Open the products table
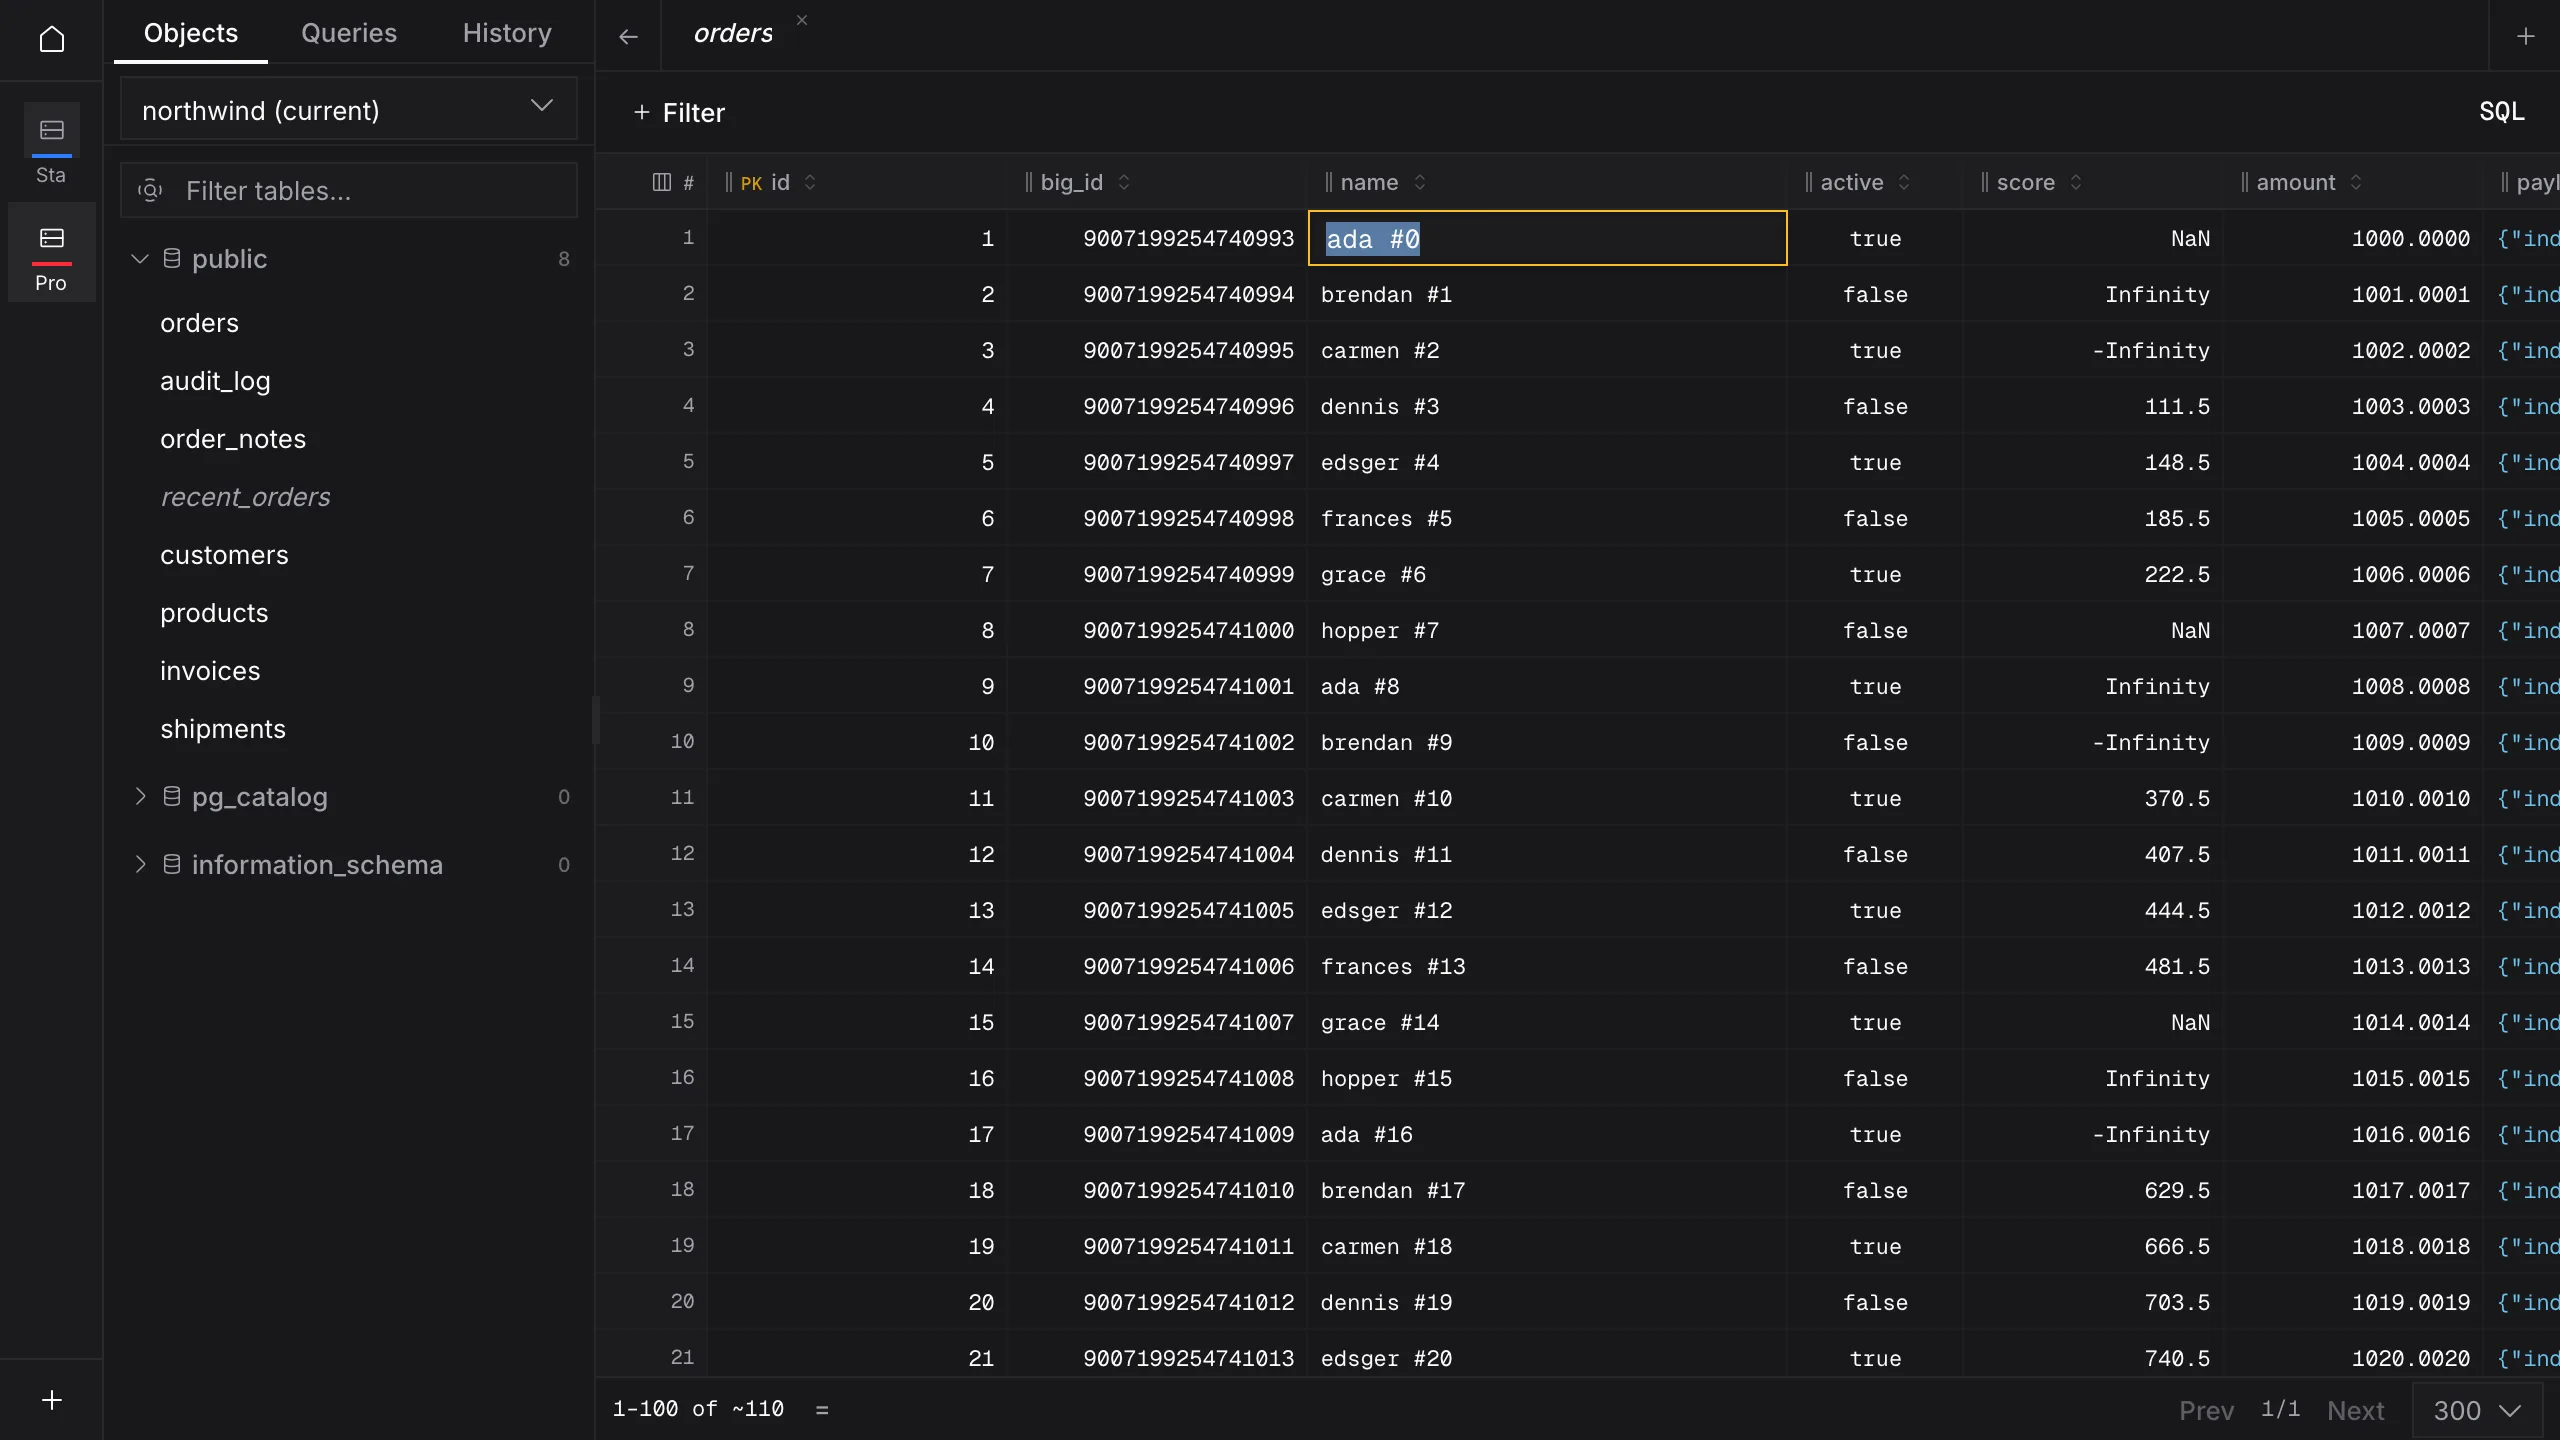This screenshot has width=2560, height=1440. tap(214, 613)
